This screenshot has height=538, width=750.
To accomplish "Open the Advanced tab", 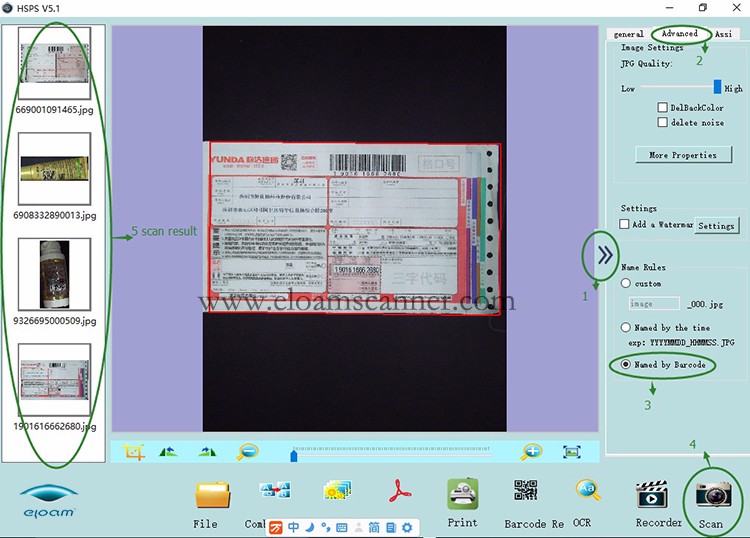I will pos(680,34).
